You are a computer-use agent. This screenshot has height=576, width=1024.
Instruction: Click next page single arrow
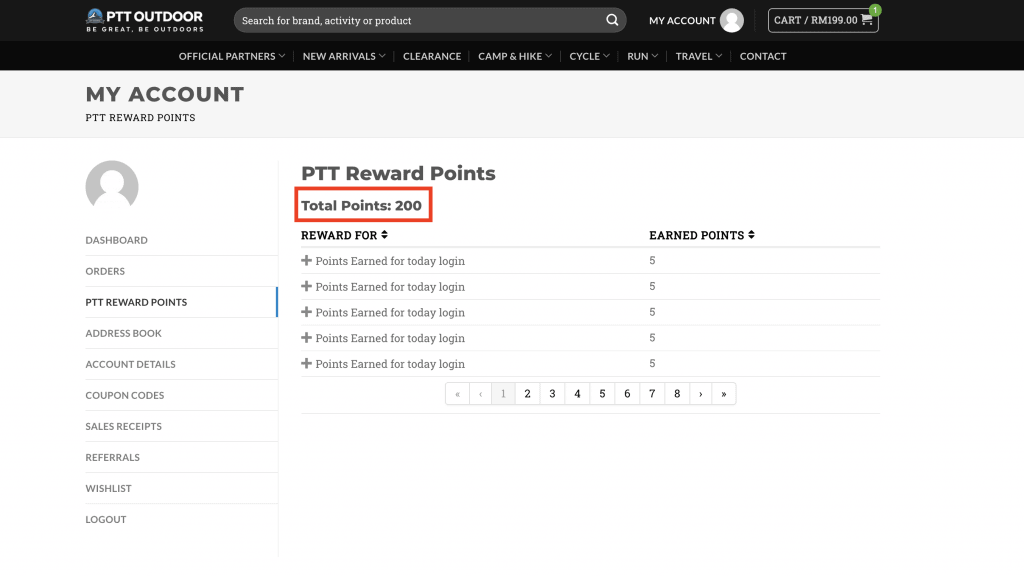point(700,394)
